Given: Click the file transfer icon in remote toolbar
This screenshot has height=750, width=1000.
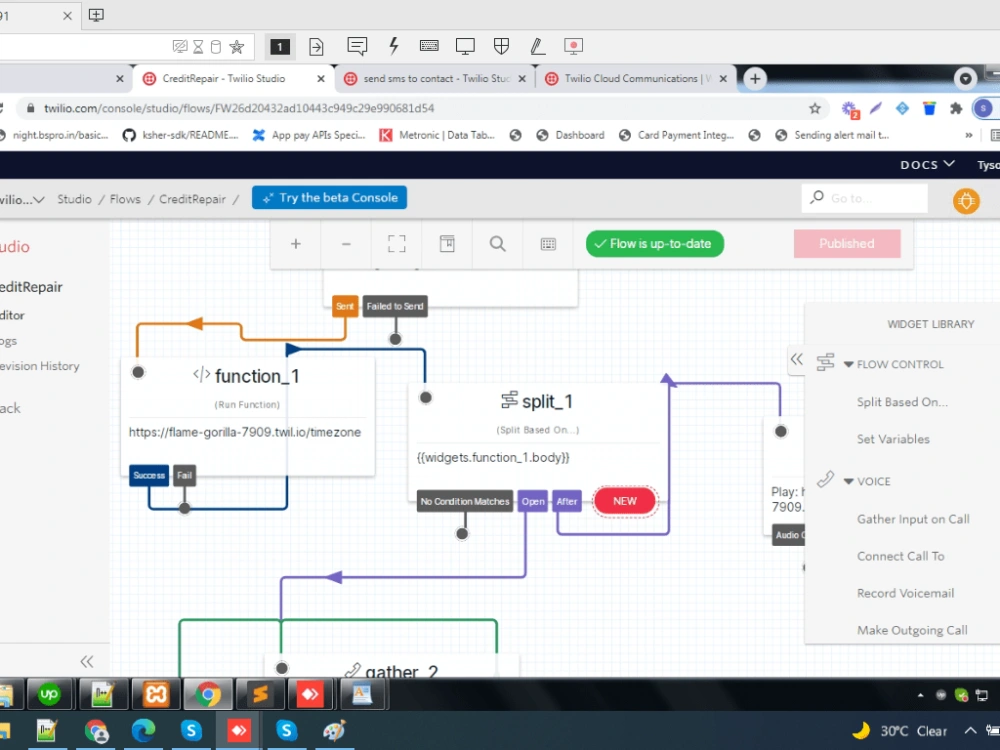Looking at the screenshot, I should (x=316, y=47).
